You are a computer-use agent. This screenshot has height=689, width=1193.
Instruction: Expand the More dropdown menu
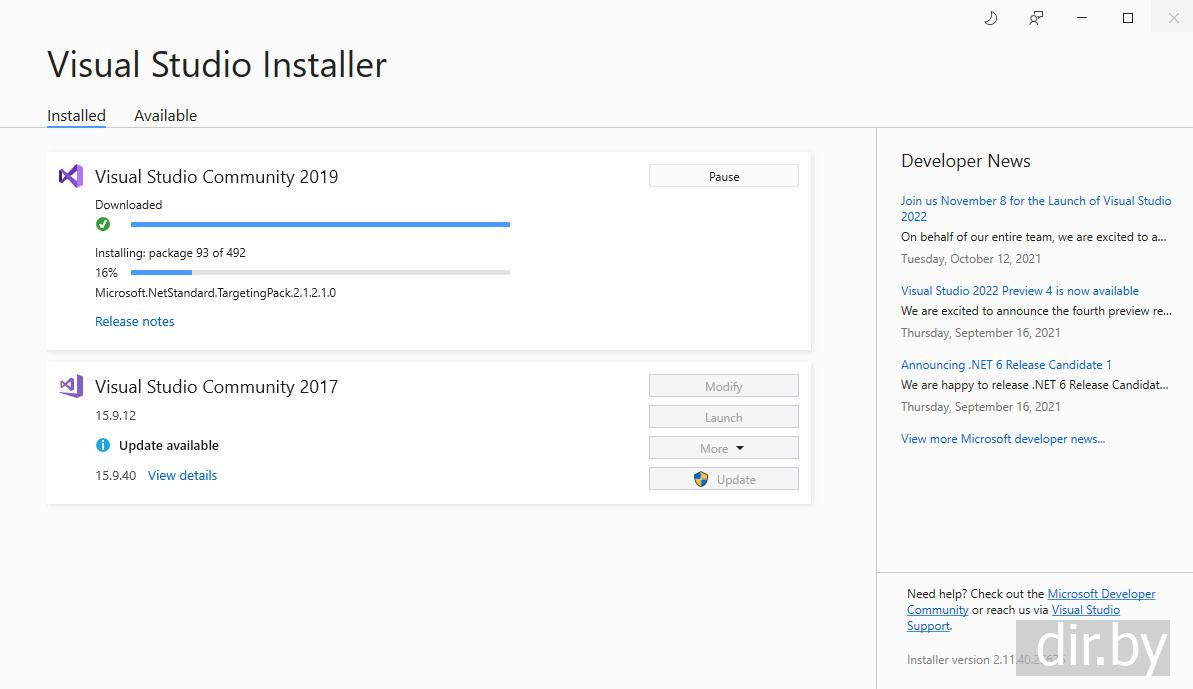pos(723,448)
